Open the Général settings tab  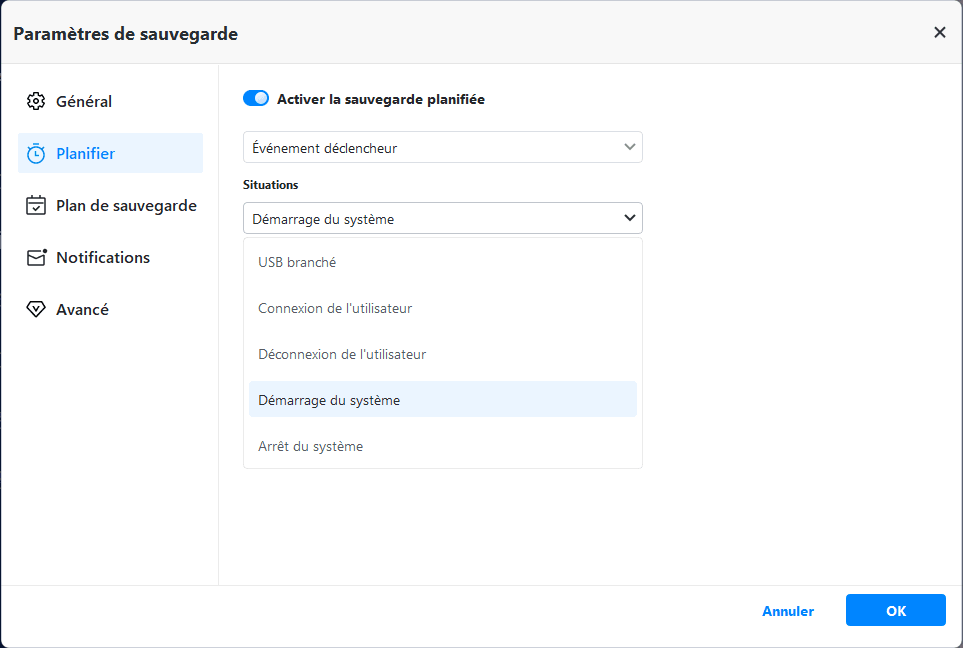click(x=84, y=102)
